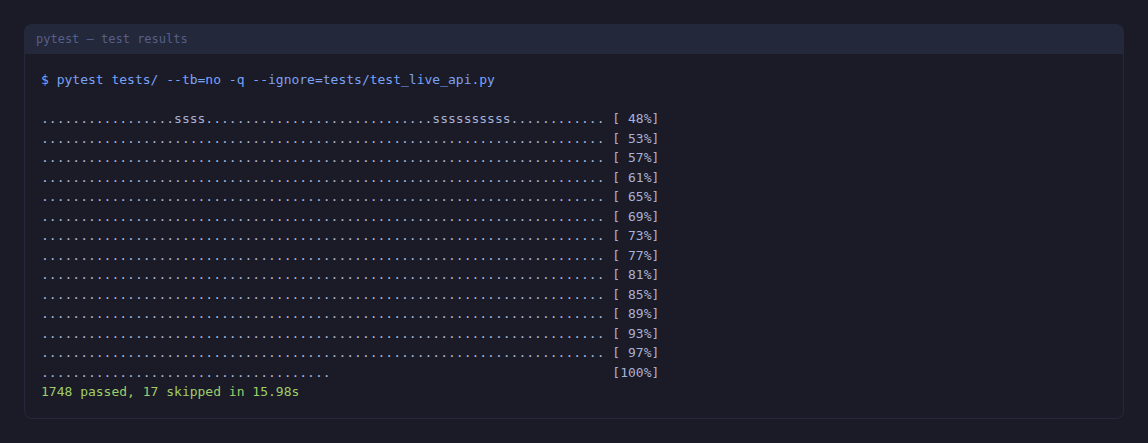Click the [100%] completion marker
Screen dimensions: 1148x443
coord(635,372)
